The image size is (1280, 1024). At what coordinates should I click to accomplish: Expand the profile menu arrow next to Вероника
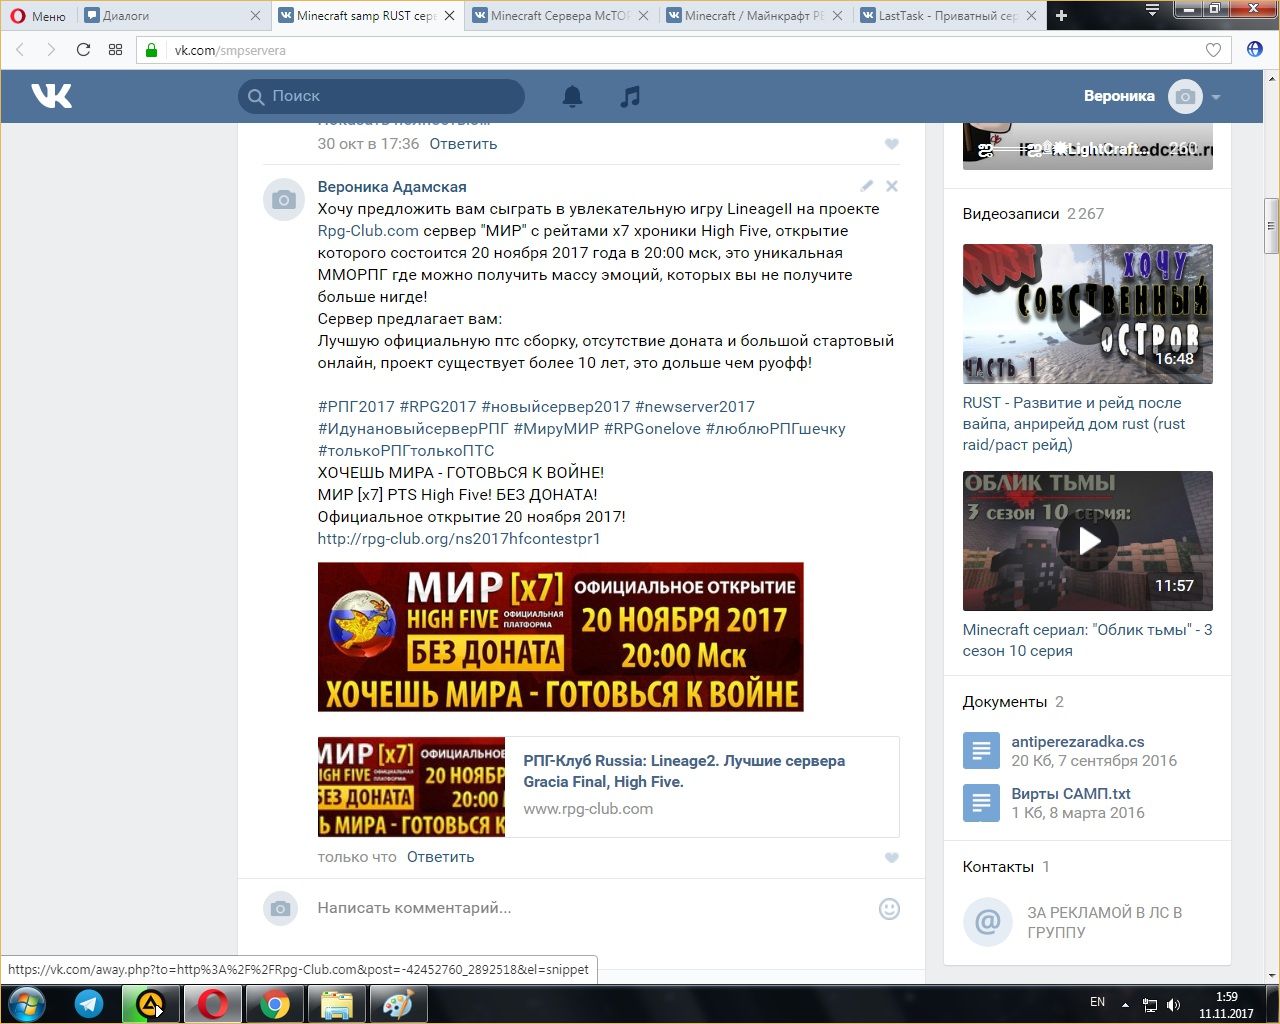(x=1216, y=97)
